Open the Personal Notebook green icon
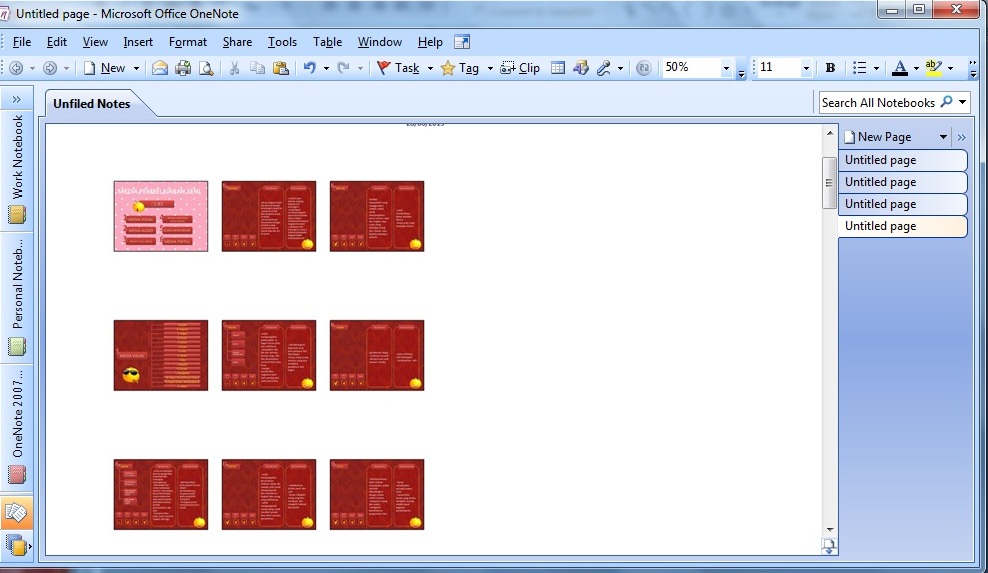Viewport: 988px width, 573px height. coord(17,346)
